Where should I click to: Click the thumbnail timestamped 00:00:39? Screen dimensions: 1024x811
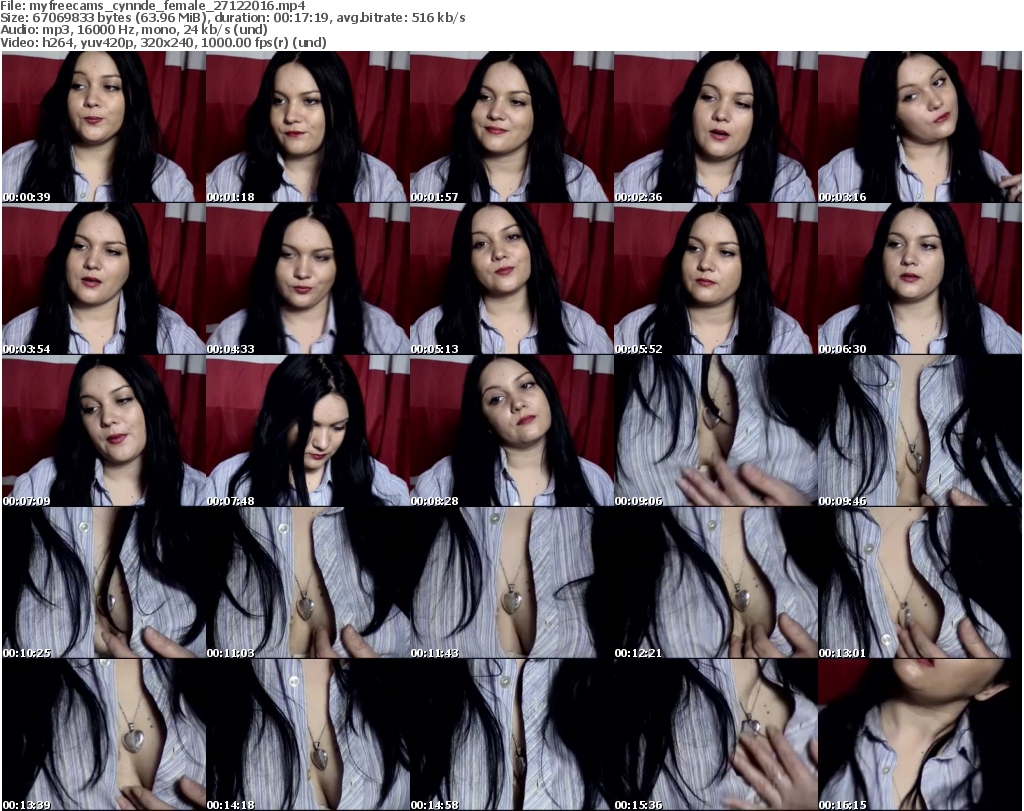(103, 127)
